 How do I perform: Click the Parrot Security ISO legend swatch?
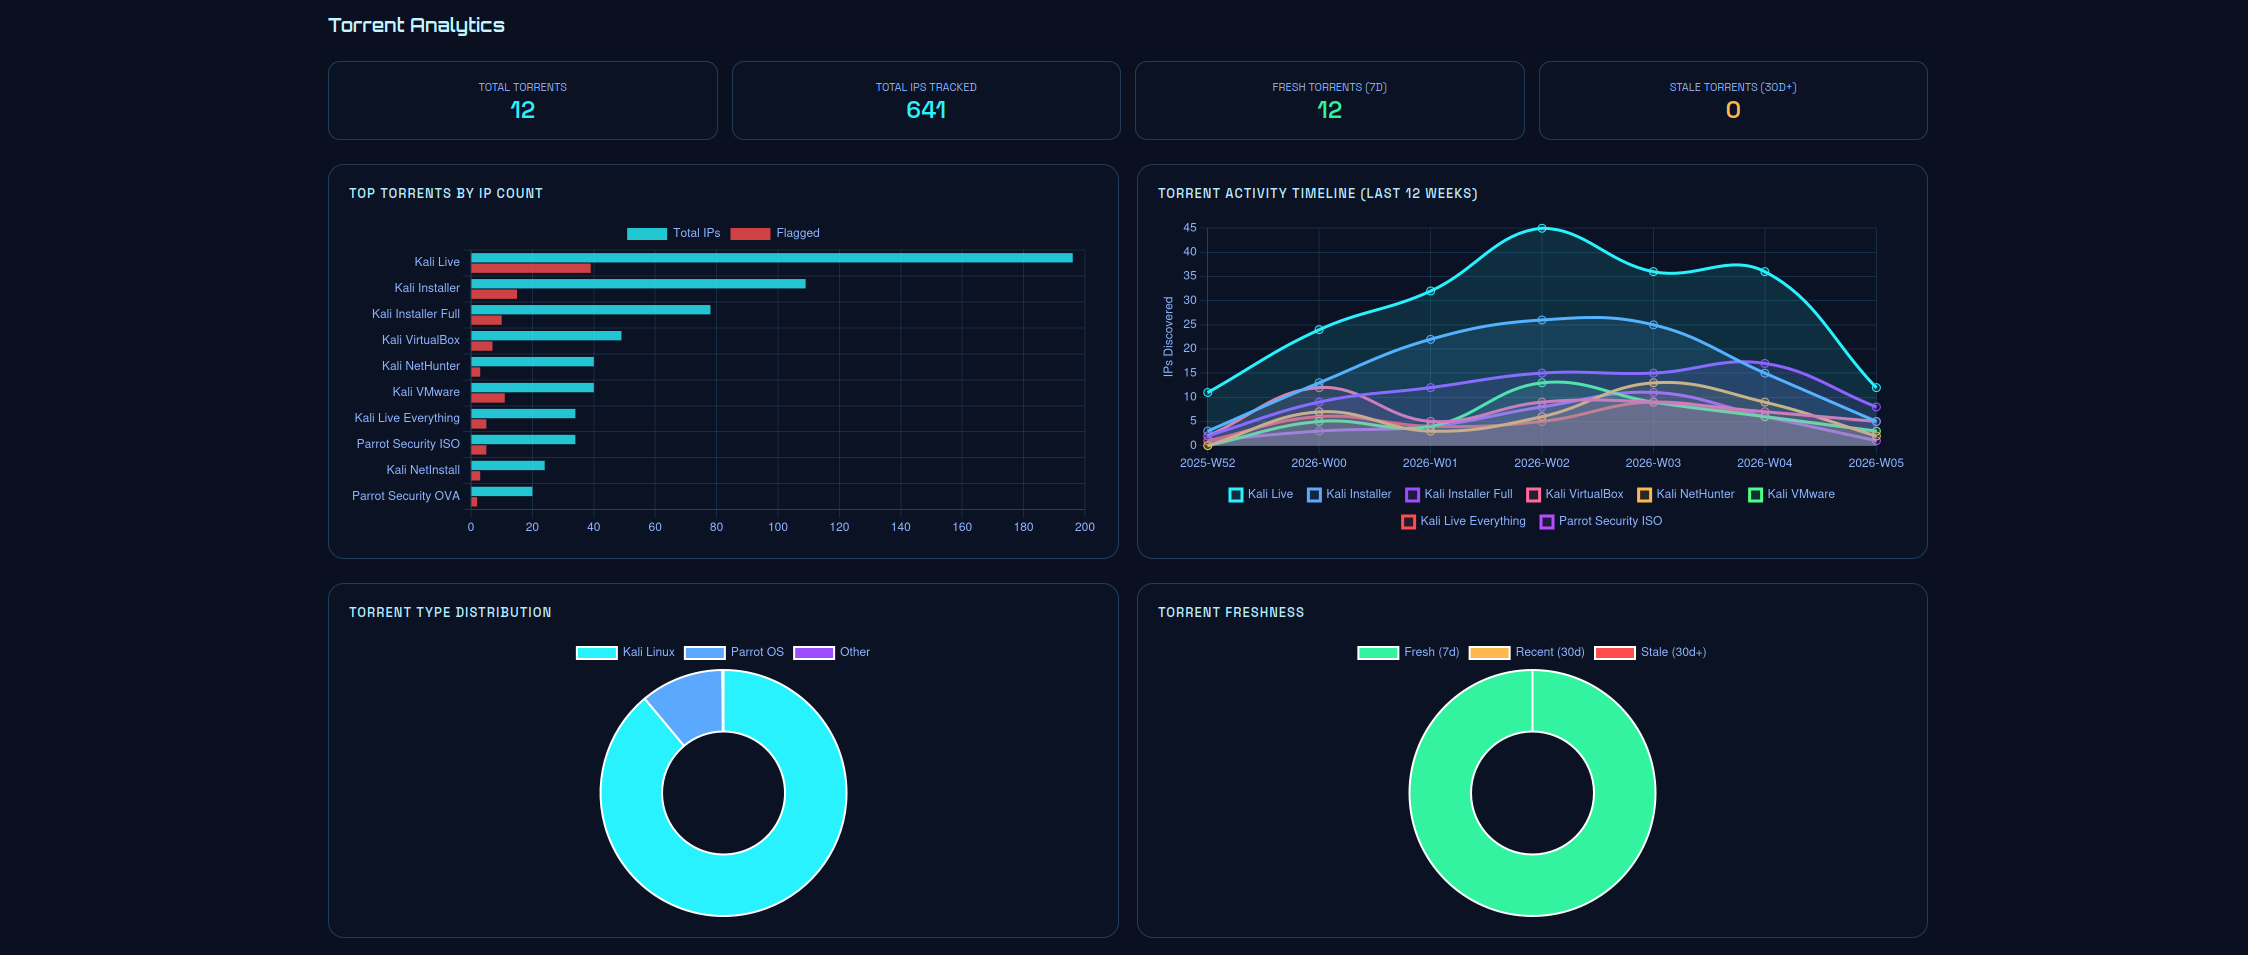[1547, 521]
